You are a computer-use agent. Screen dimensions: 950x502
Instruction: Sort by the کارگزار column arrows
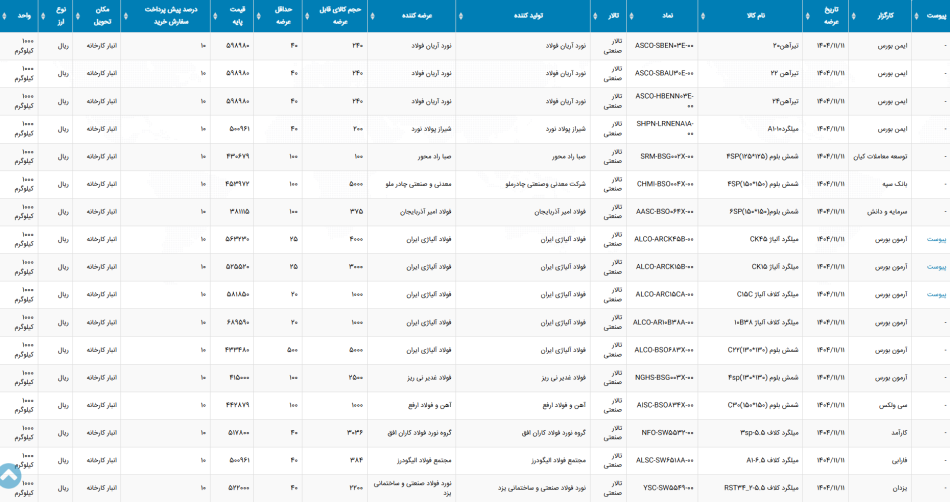point(853,16)
